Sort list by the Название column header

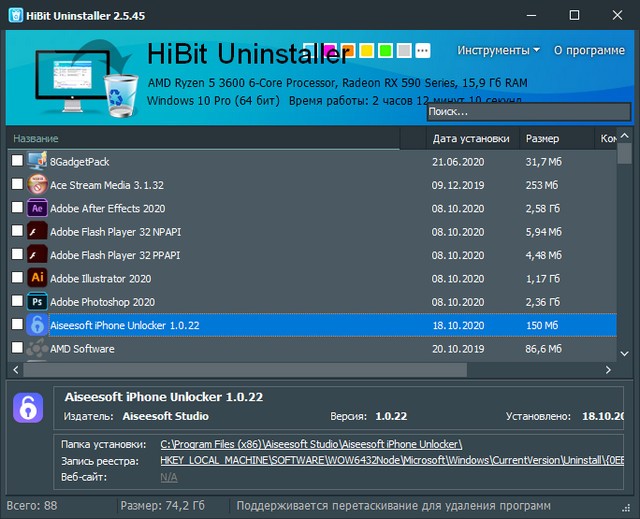pyautogui.click(x=36, y=138)
